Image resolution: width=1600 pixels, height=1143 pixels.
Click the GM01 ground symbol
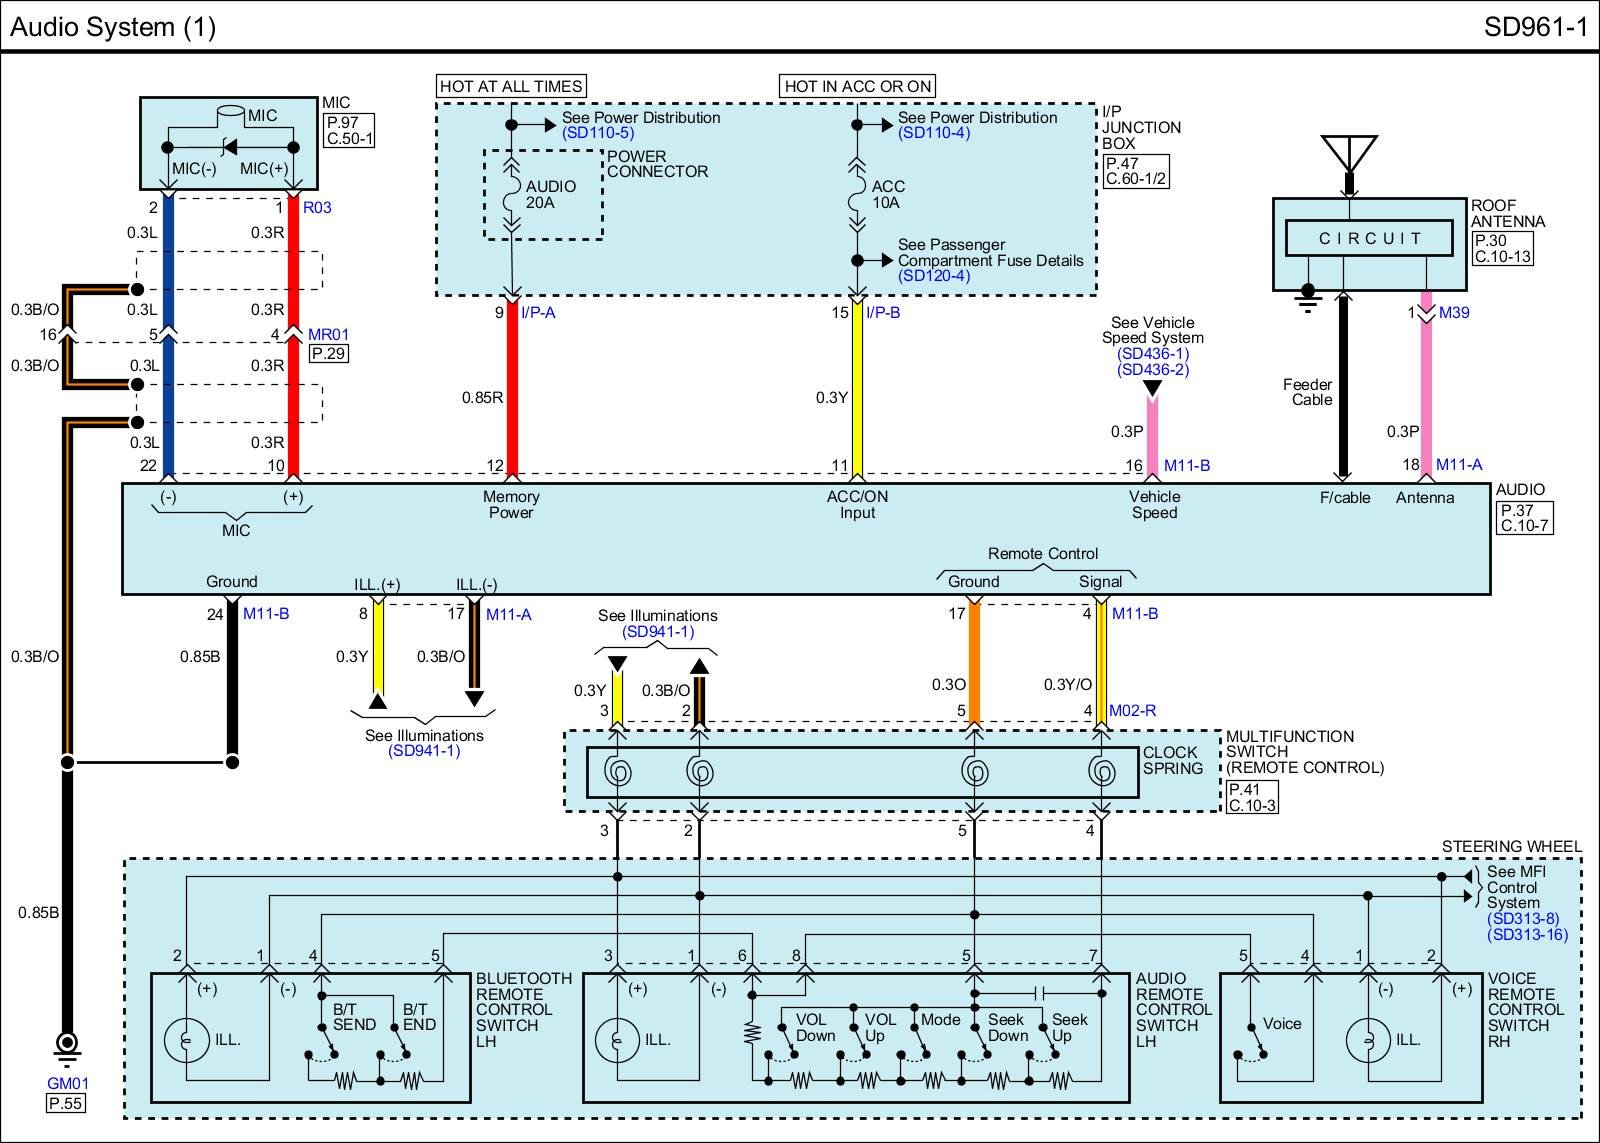pyautogui.click(x=67, y=1045)
